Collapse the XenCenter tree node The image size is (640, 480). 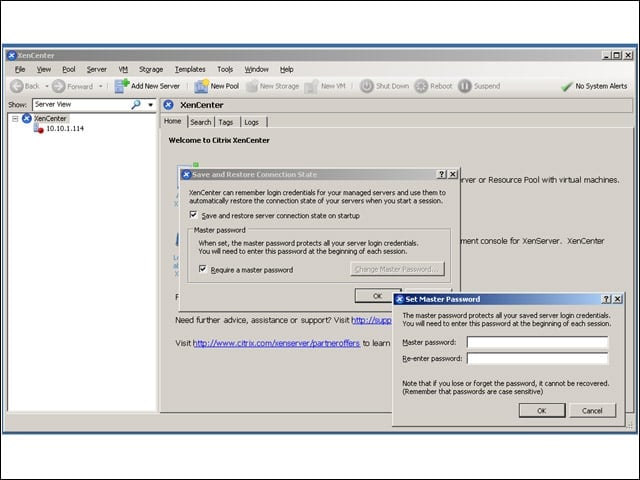pyautogui.click(x=15, y=119)
